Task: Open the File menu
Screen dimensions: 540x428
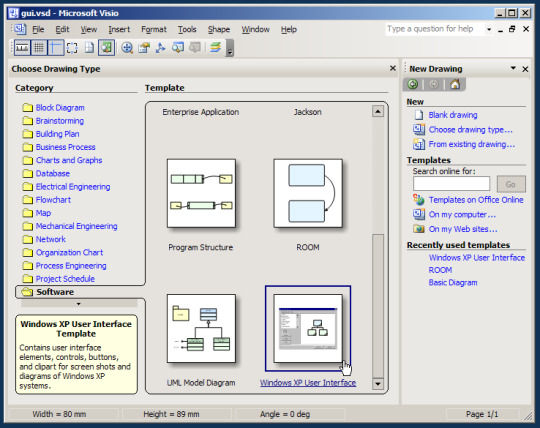Action: point(38,29)
